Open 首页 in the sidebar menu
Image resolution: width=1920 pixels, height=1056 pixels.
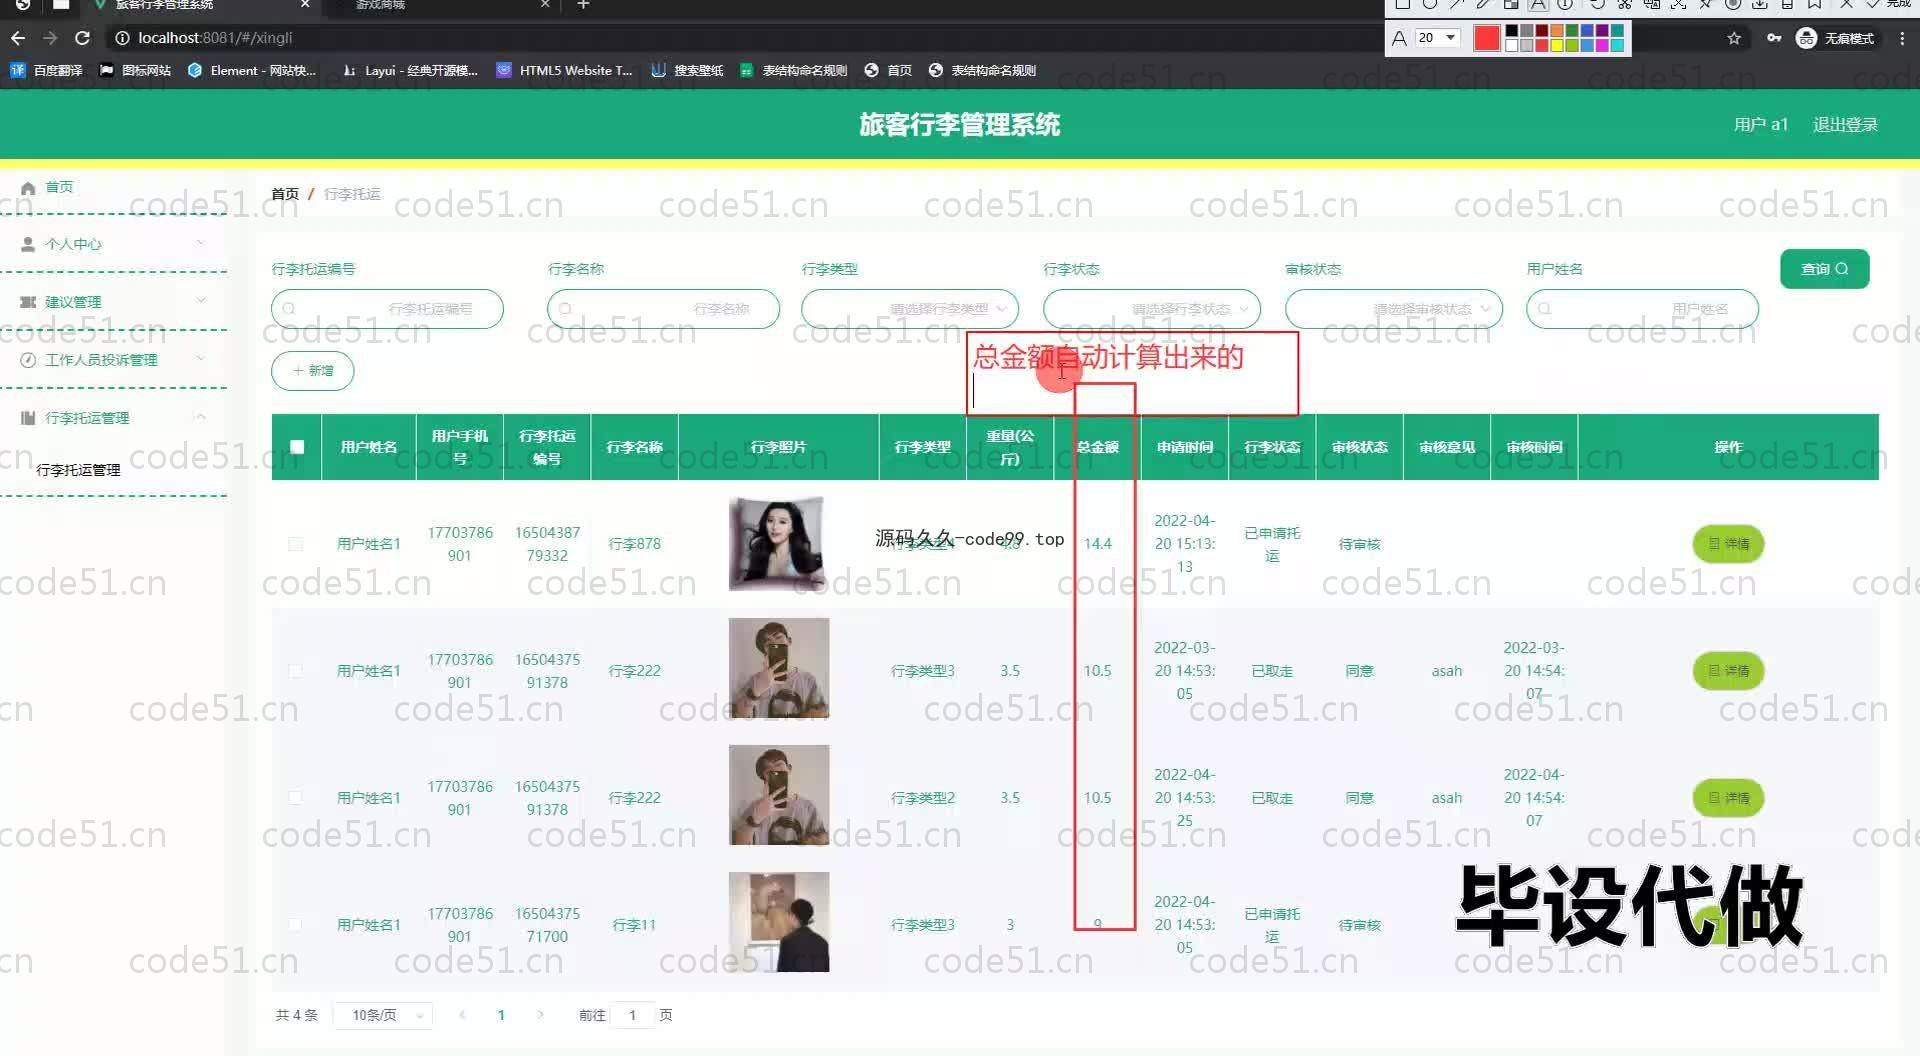coord(59,187)
